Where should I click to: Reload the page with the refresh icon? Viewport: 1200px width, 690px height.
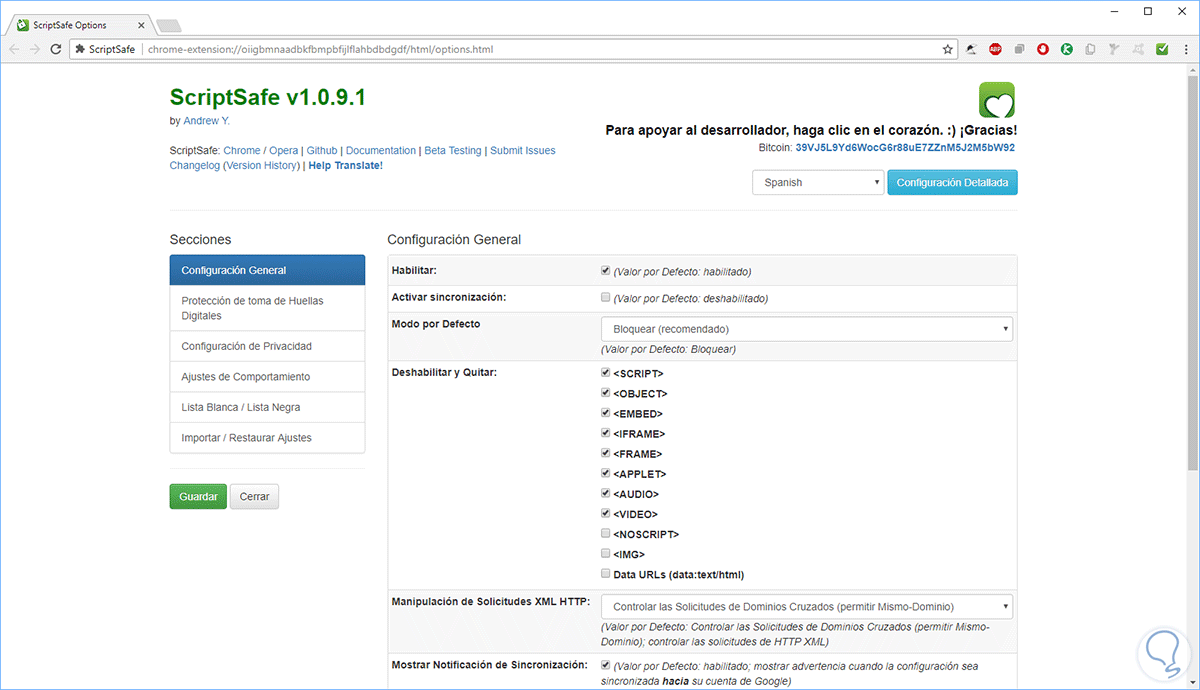click(58, 49)
